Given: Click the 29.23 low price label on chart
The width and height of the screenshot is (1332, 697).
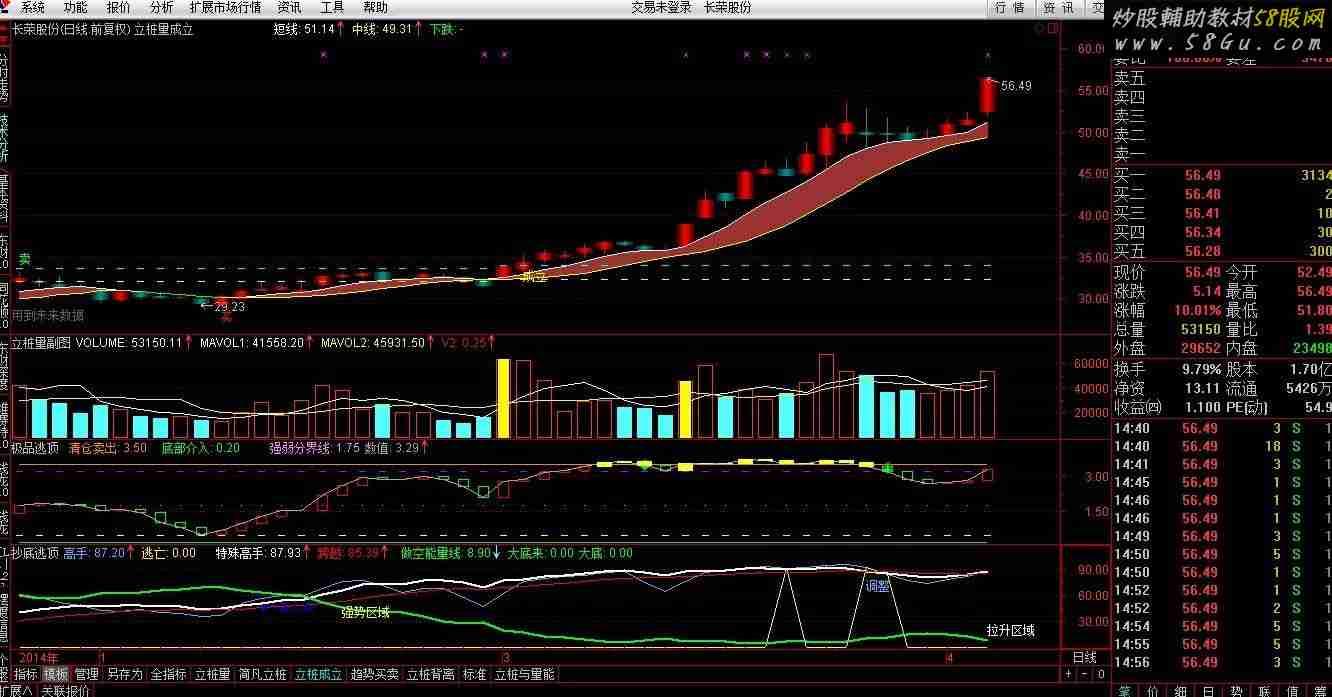Looking at the screenshot, I should coord(230,307).
